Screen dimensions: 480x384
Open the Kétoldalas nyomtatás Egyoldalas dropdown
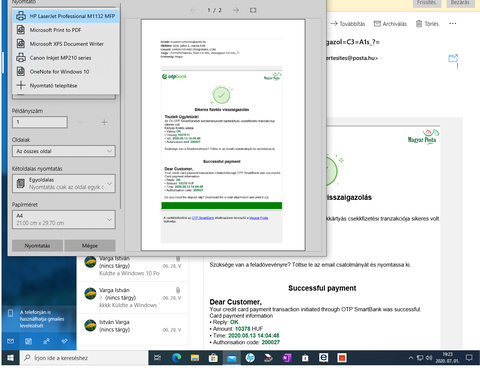click(x=64, y=183)
